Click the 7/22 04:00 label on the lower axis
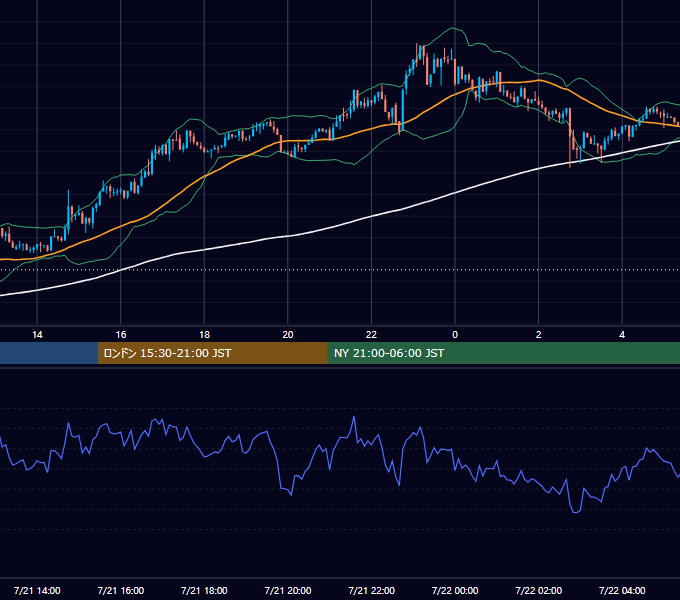The width and height of the screenshot is (680, 600). pos(622,590)
